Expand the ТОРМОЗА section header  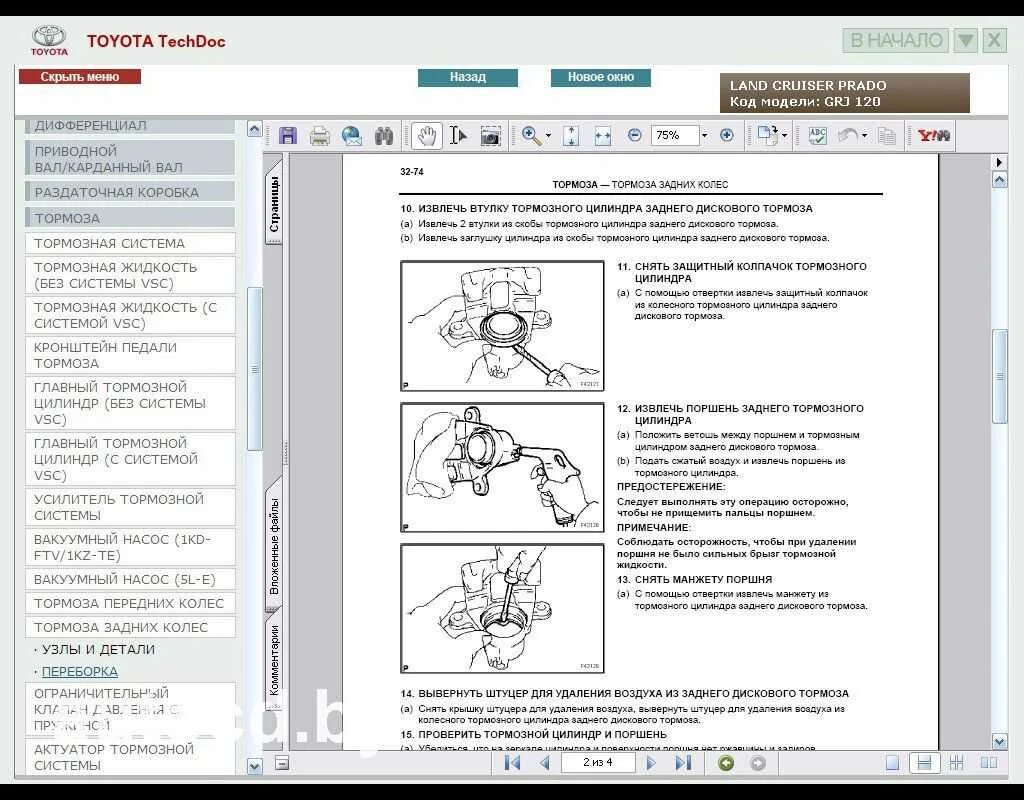point(130,218)
